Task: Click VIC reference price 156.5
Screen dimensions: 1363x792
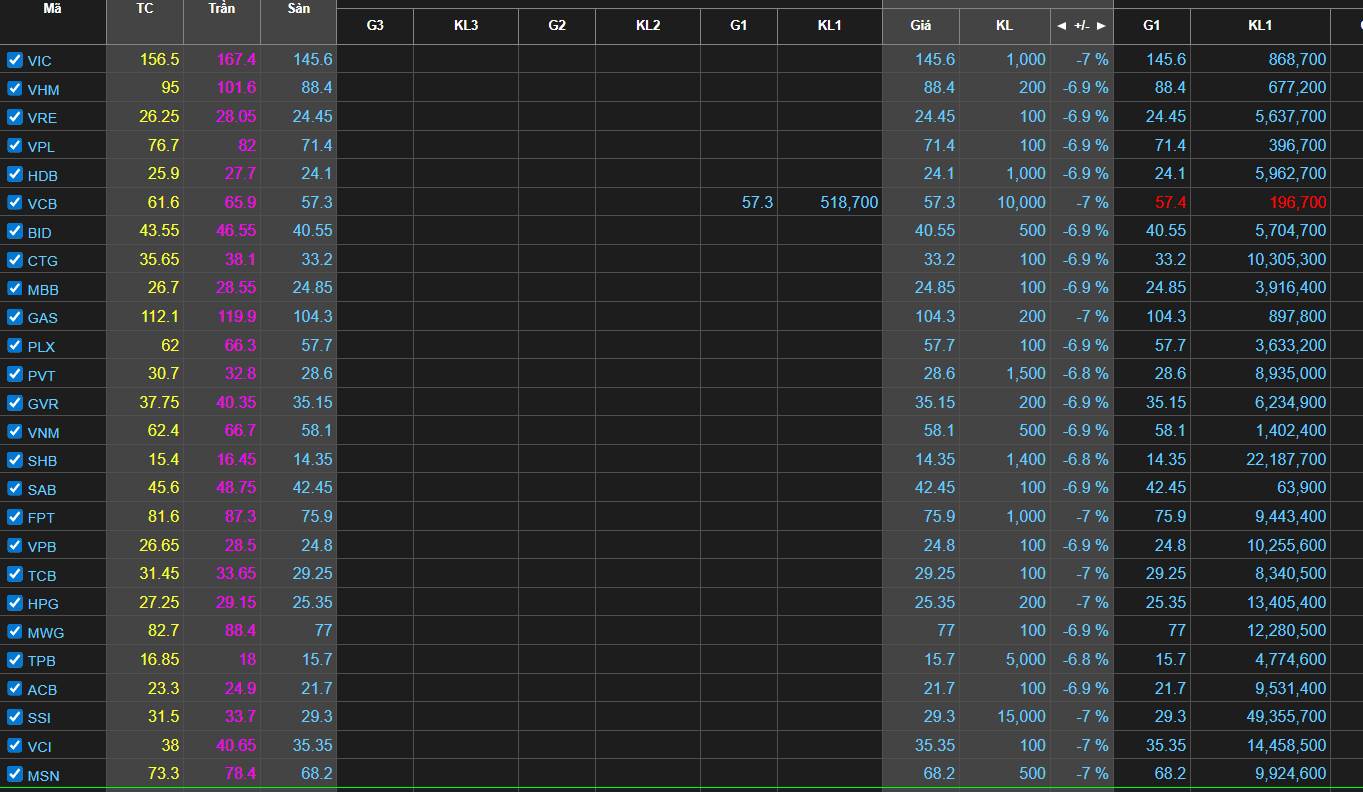Action: tap(160, 59)
